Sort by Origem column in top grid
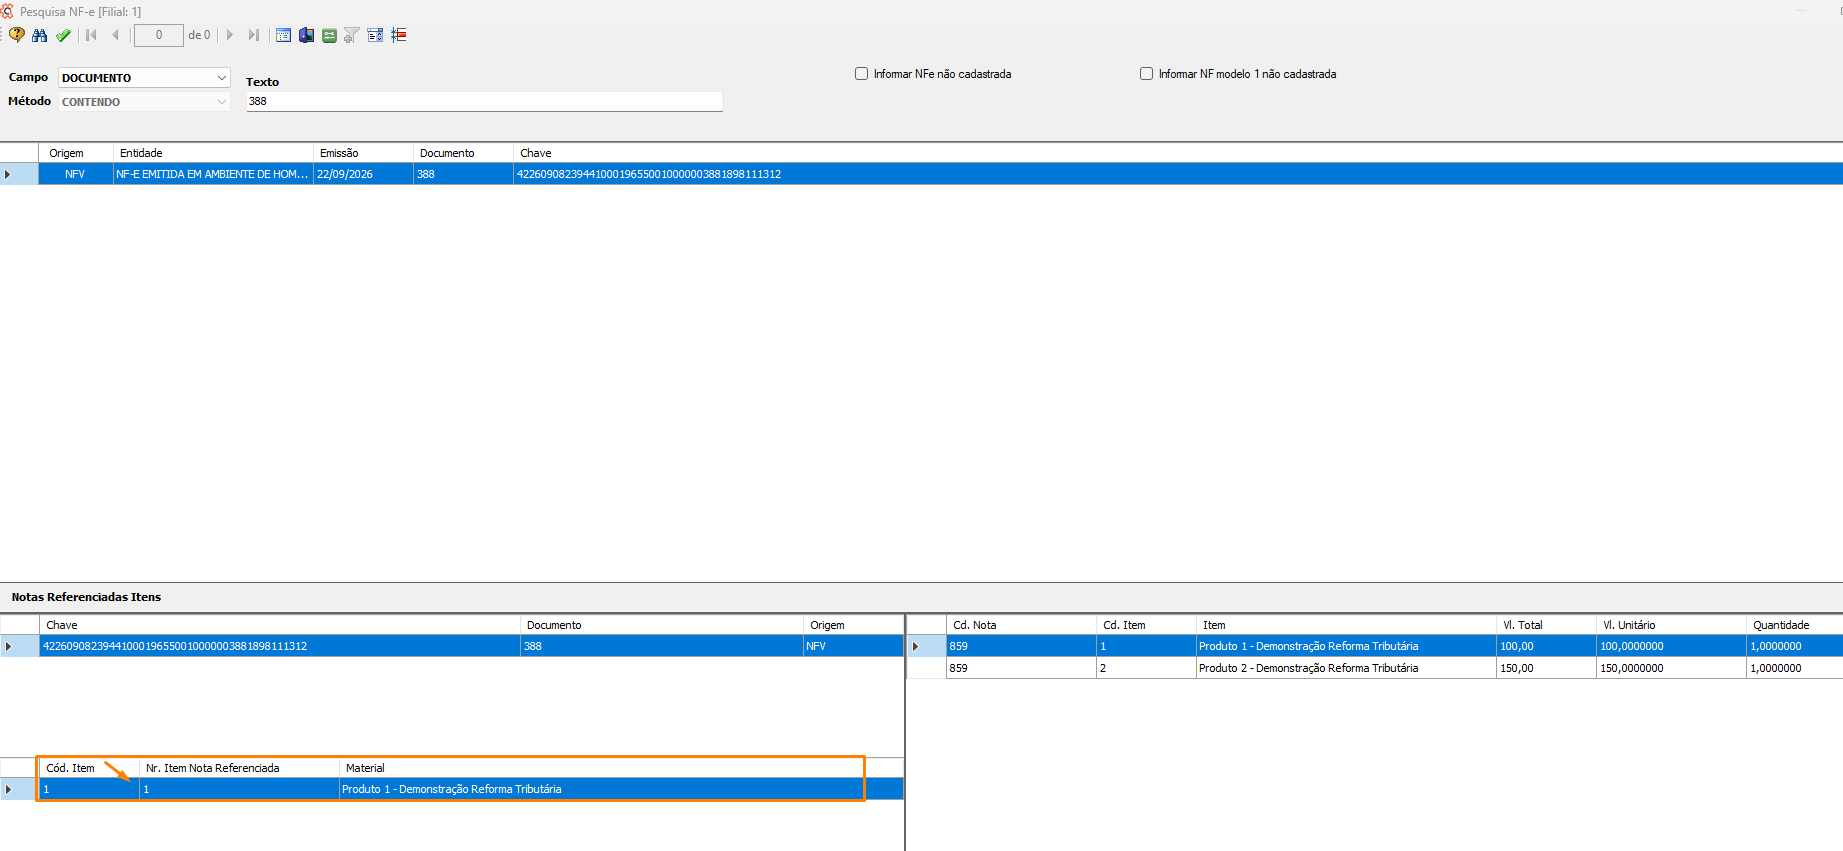This screenshot has height=851, width=1843. [x=76, y=153]
